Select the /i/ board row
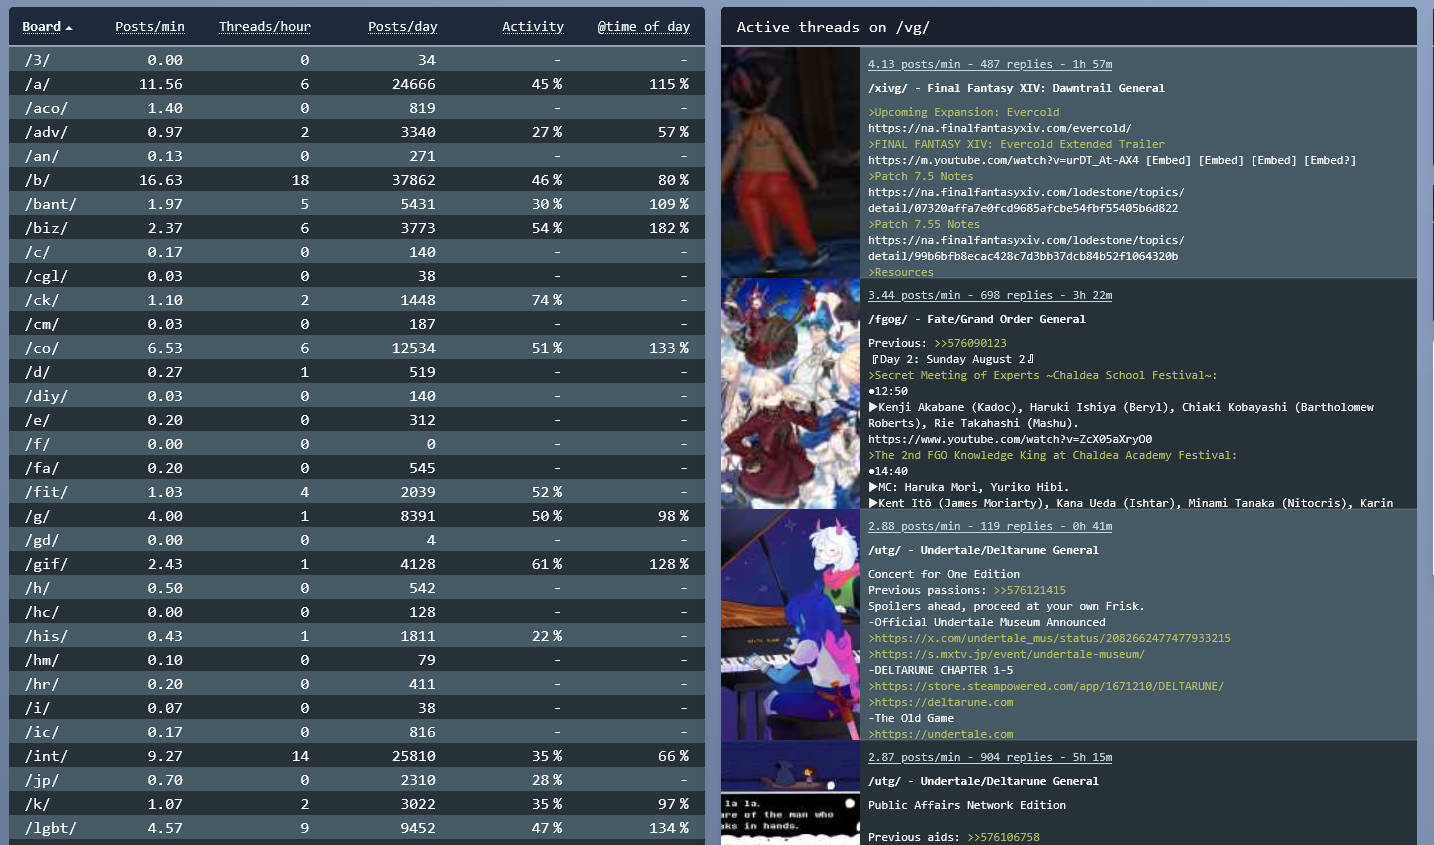 point(357,708)
